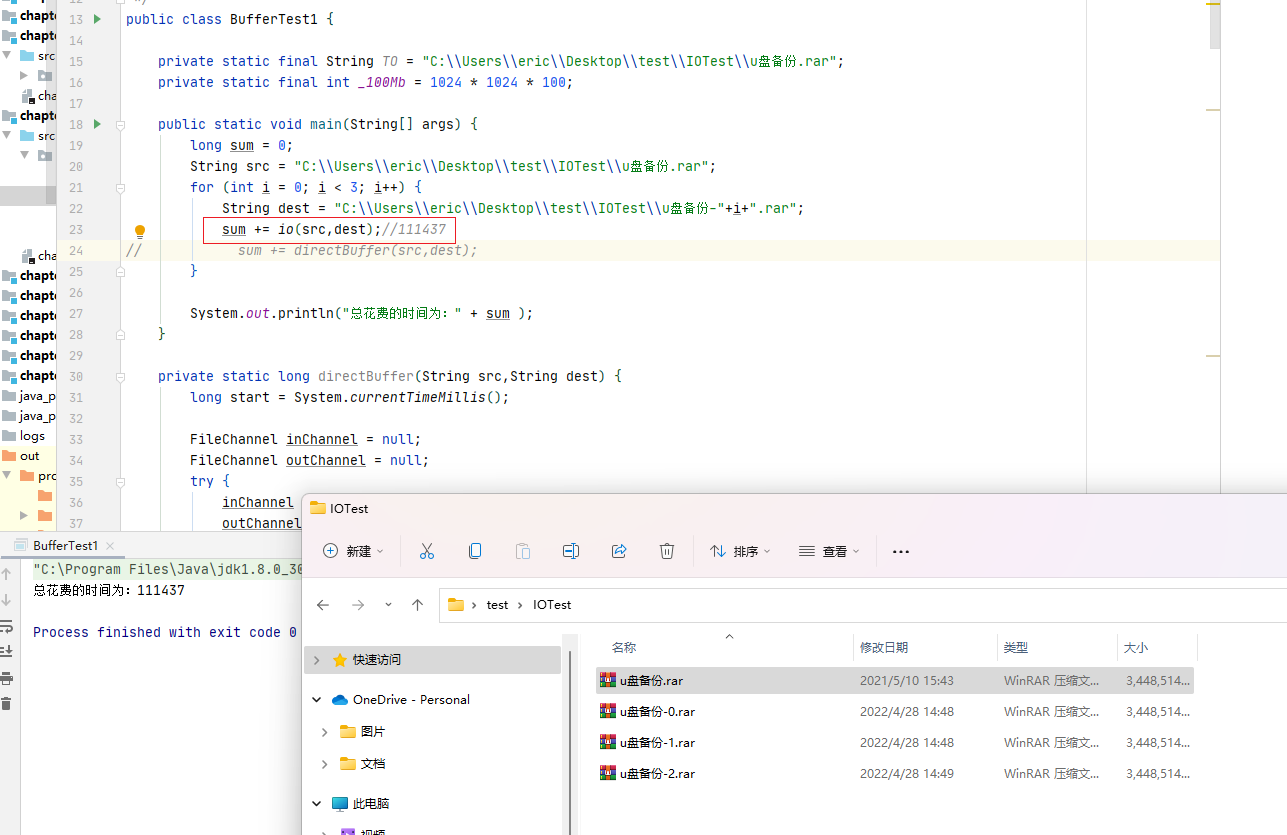
Task: Click the 'test' breadcrumb in address bar
Action: (x=497, y=605)
